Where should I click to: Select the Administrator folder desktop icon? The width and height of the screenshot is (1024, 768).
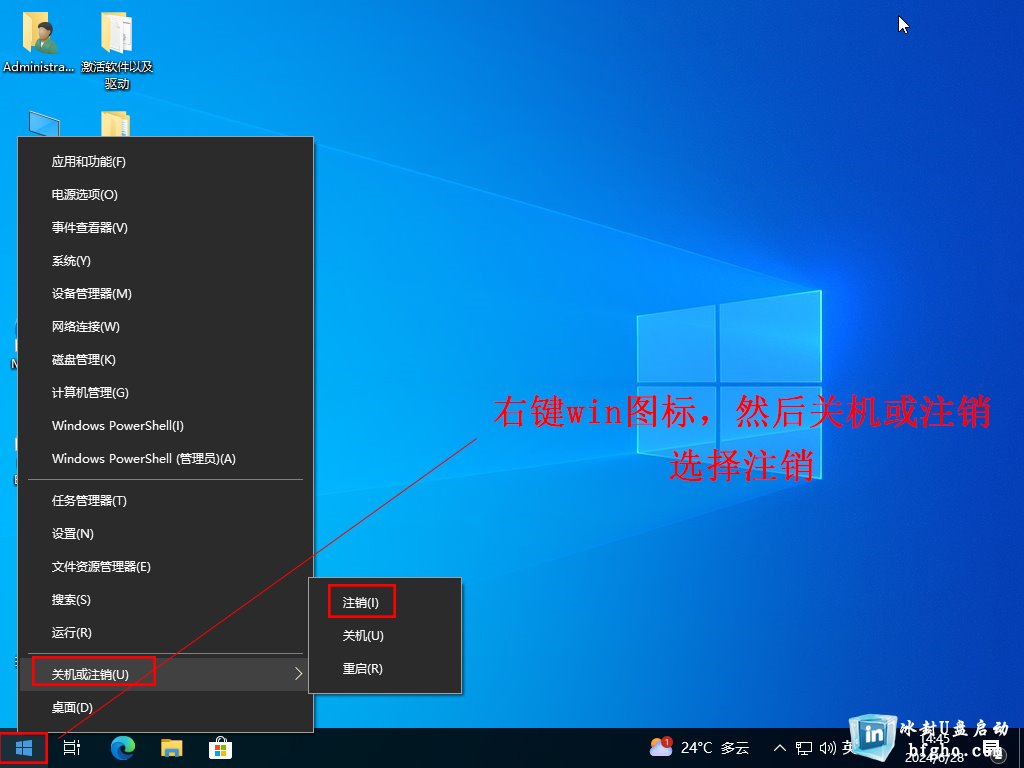click(39, 42)
